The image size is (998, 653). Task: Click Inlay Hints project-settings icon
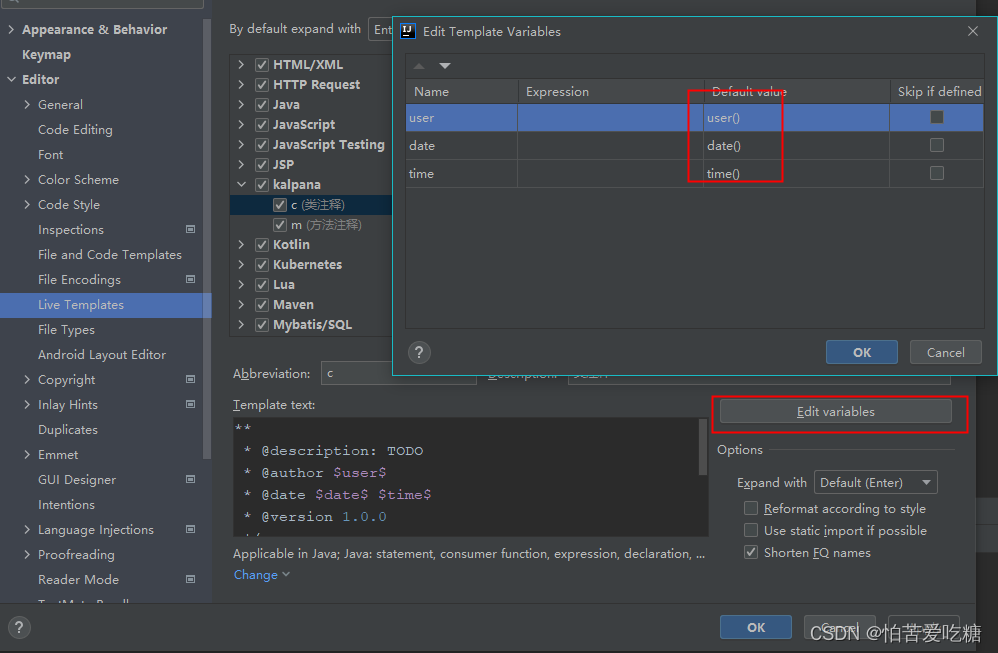click(190, 404)
